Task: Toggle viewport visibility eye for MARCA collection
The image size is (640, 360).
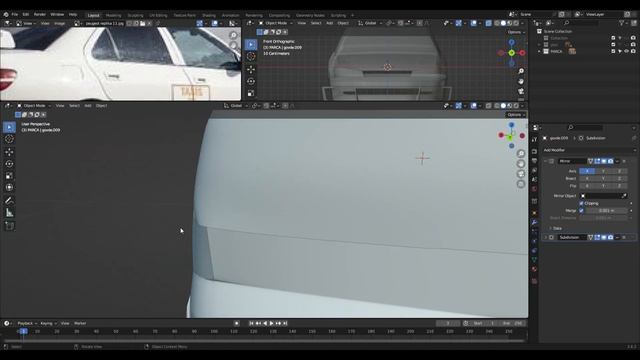Action: coord(627,51)
